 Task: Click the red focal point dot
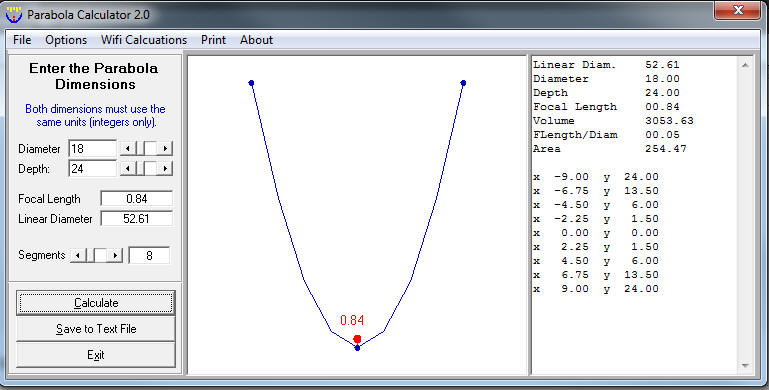357,339
